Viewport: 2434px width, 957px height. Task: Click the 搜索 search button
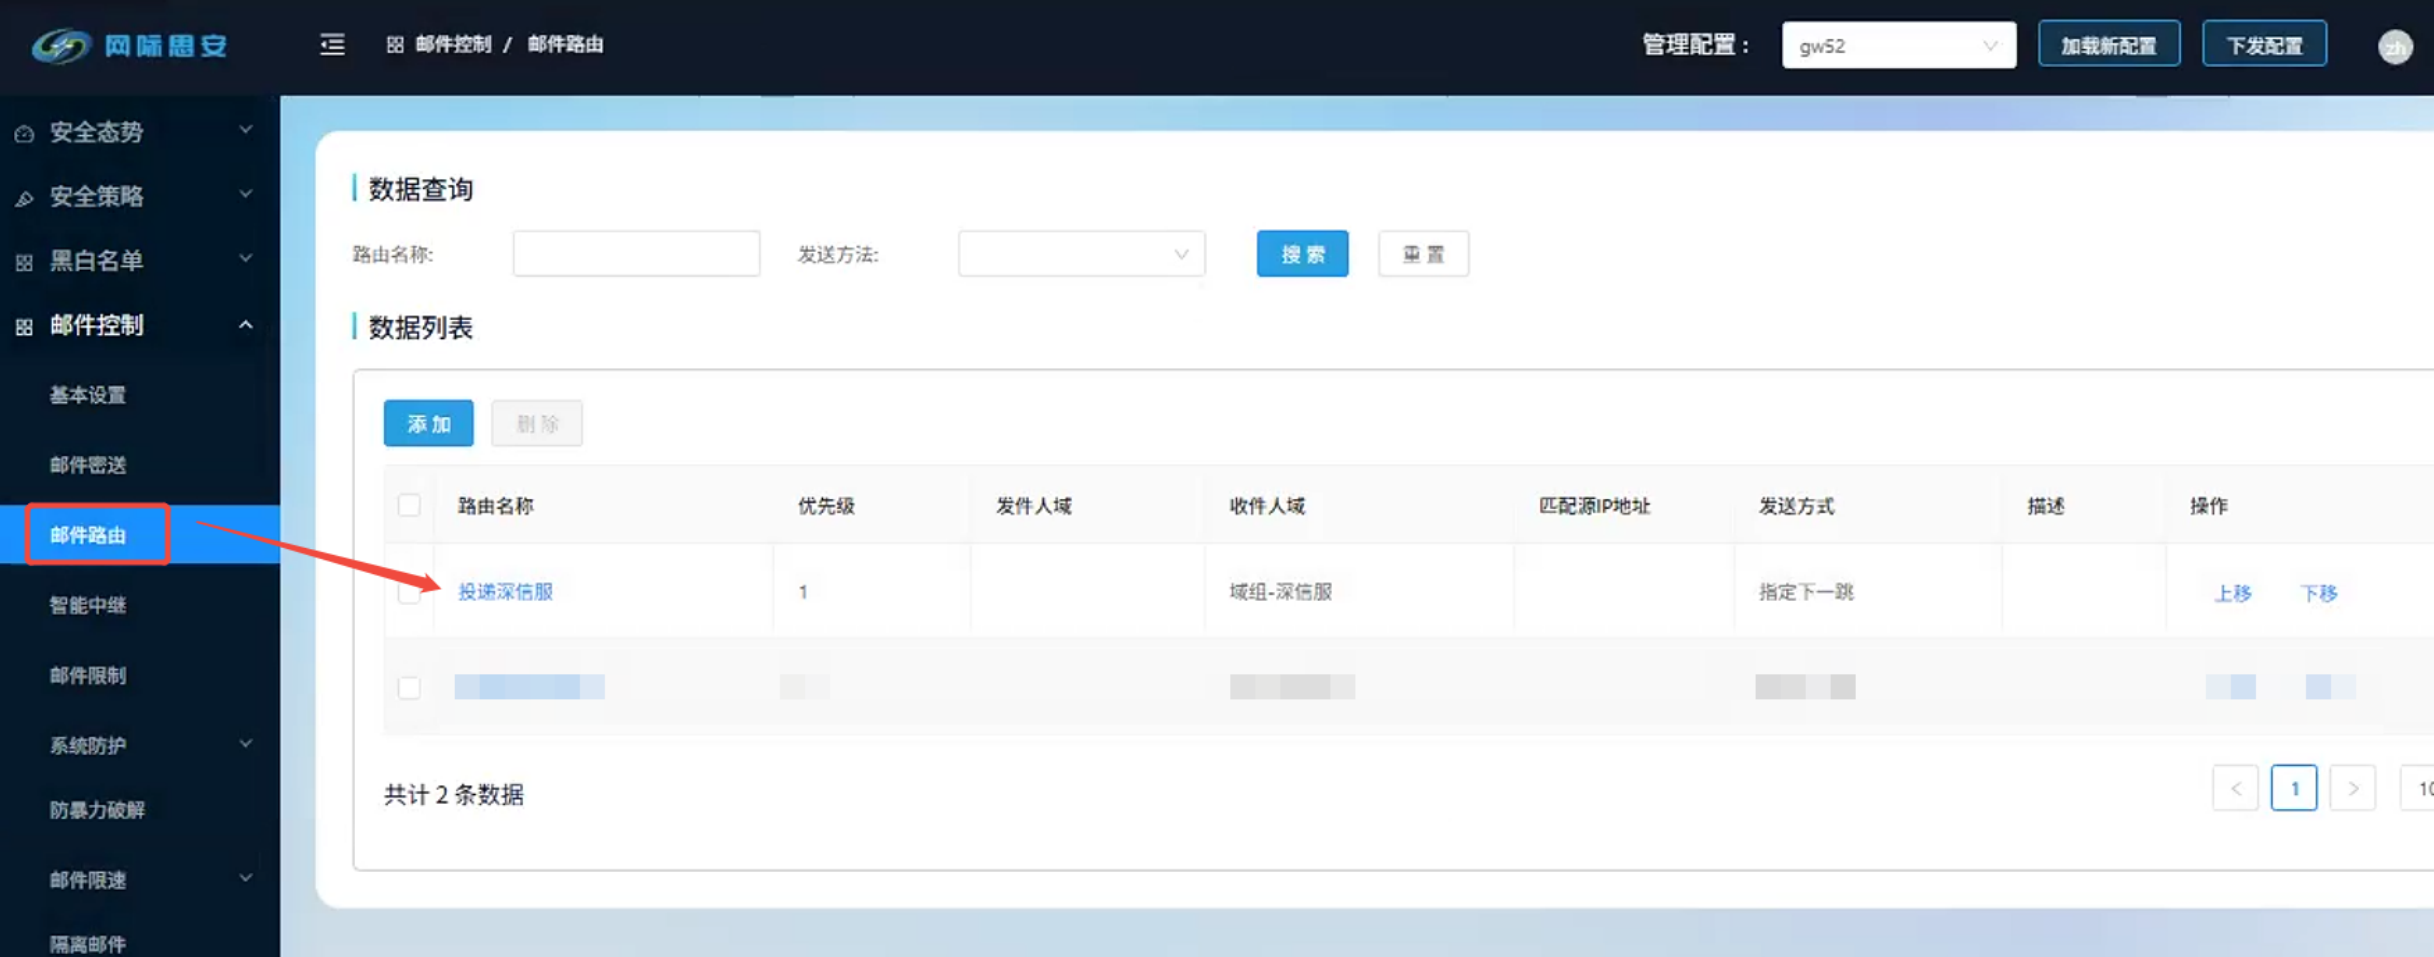[x=1301, y=254]
